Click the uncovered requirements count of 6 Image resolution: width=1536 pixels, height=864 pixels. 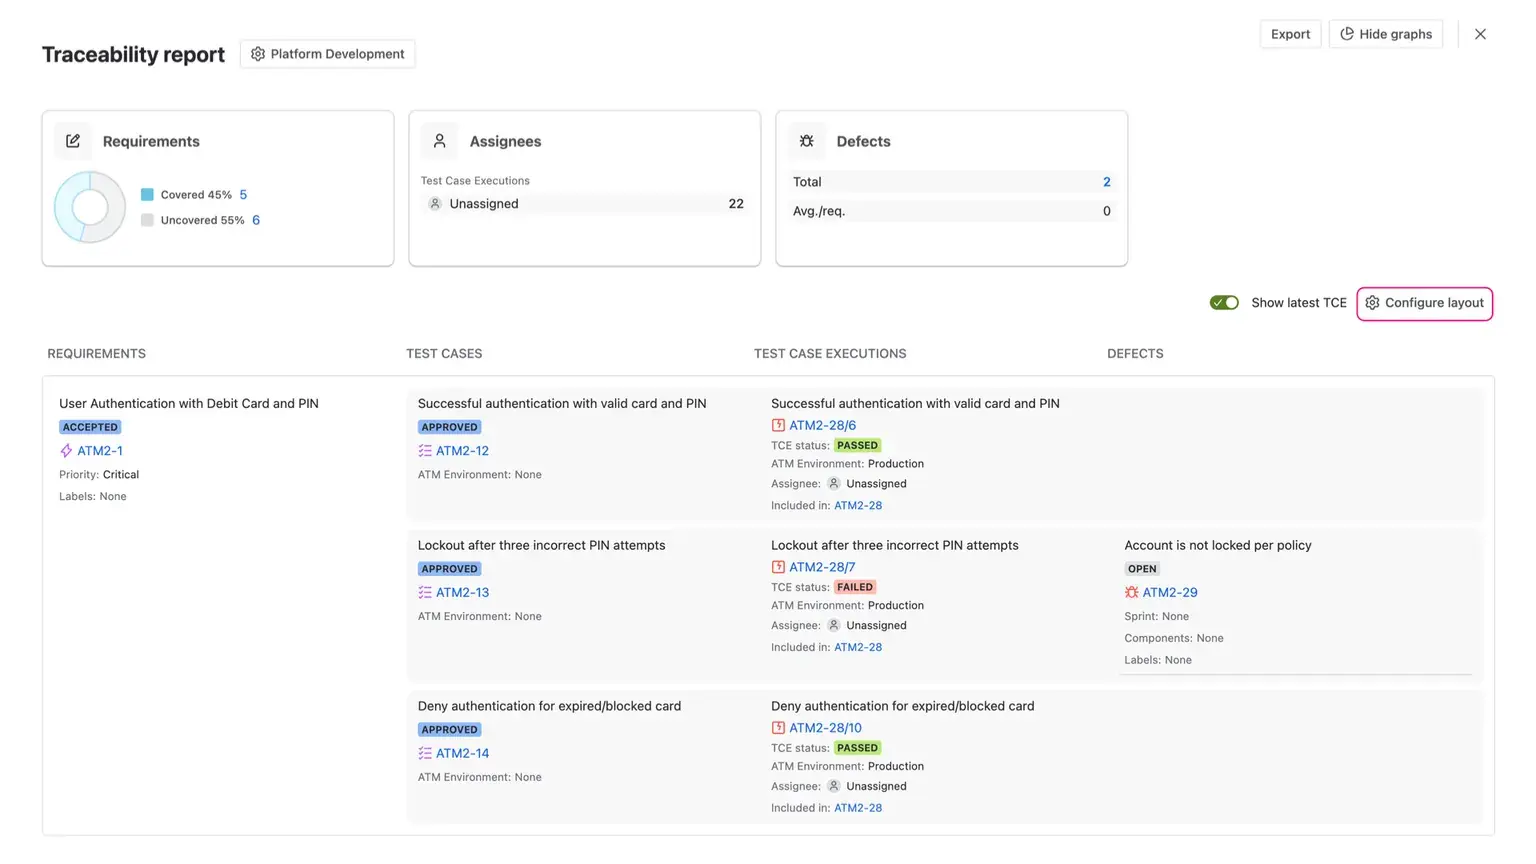(x=256, y=220)
